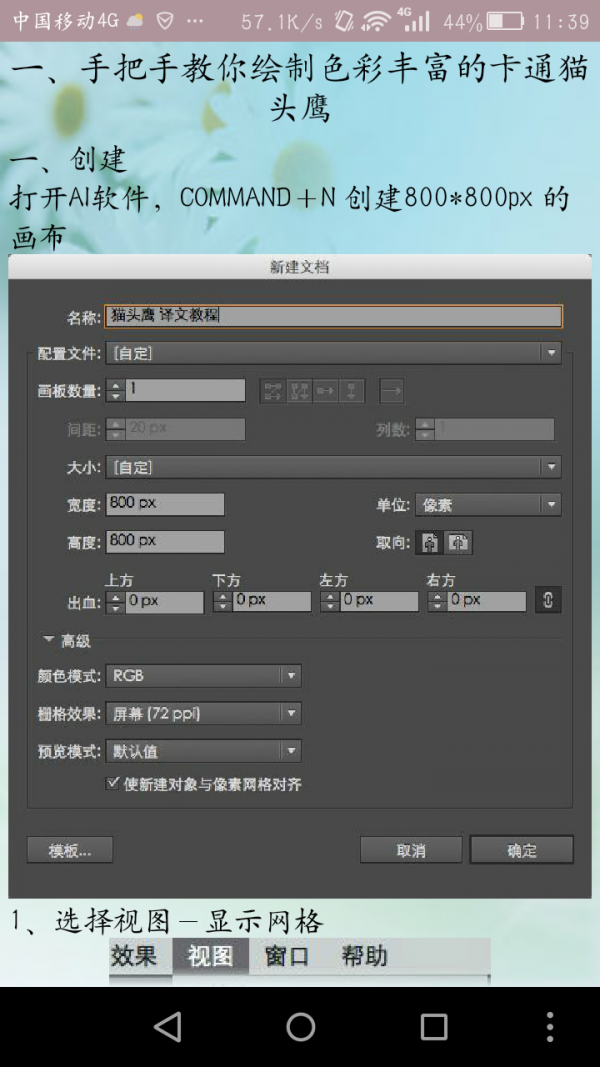Image resolution: width=600 pixels, height=1067 pixels.
Task: Open the 大小 size dropdown
Action: pyautogui.click(x=333, y=467)
